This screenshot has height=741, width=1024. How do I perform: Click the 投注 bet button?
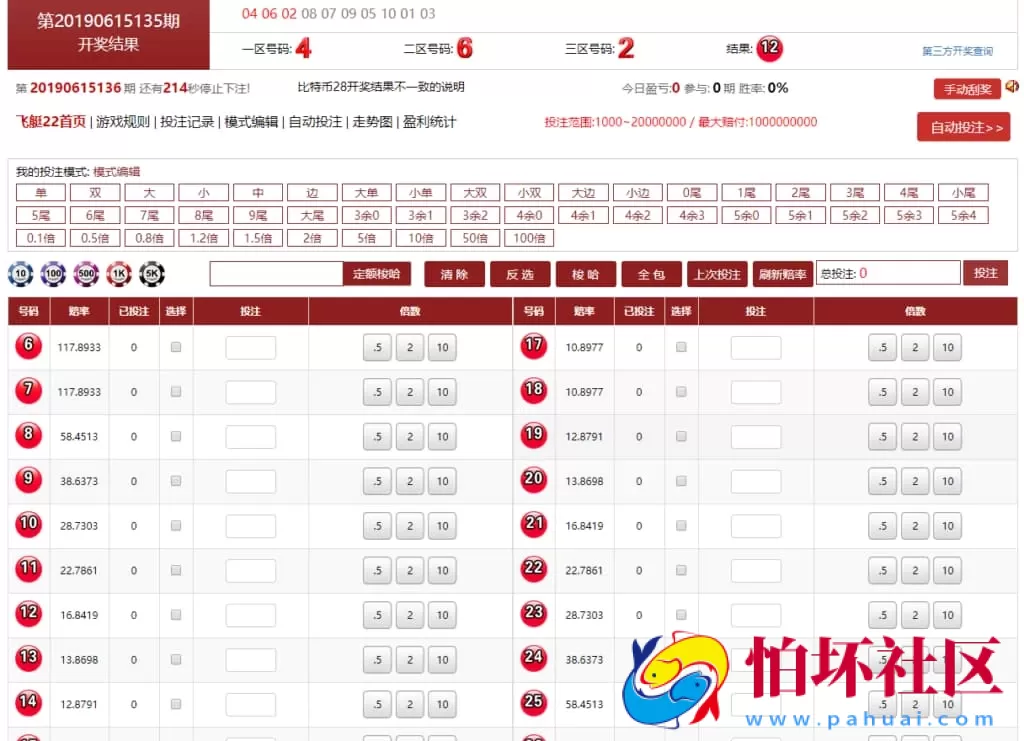click(986, 273)
